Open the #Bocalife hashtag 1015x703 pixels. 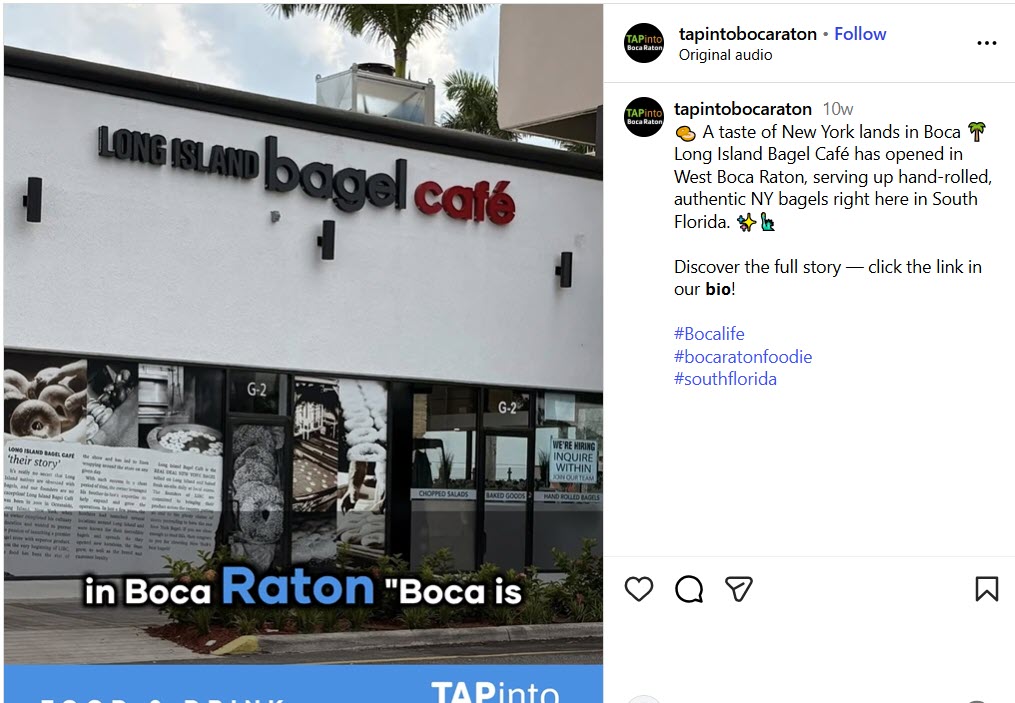[709, 334]
